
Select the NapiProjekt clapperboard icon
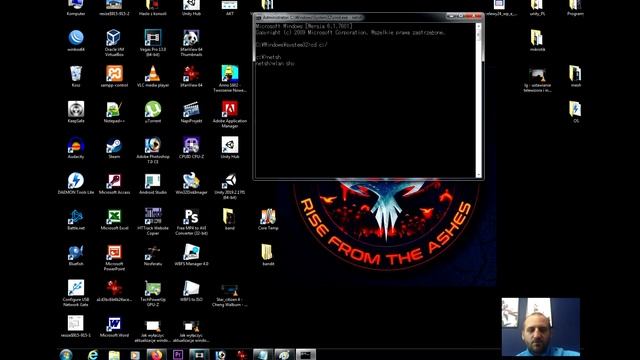pyautogui.click(x=191, y=112)
